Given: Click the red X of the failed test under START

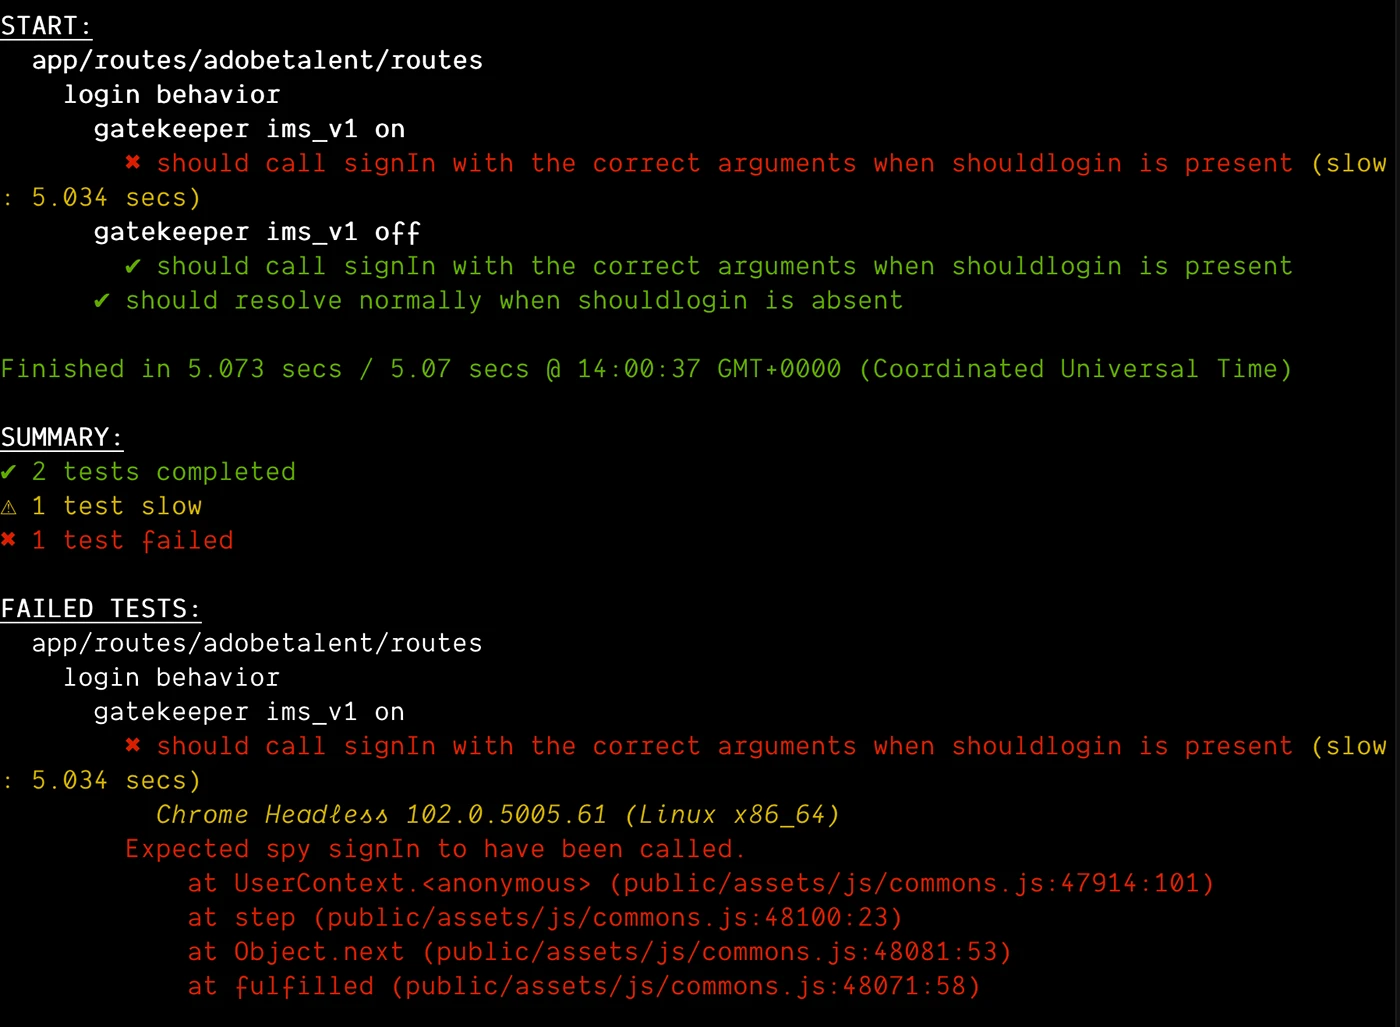Looking at the screenshot, I should [133, 163].
